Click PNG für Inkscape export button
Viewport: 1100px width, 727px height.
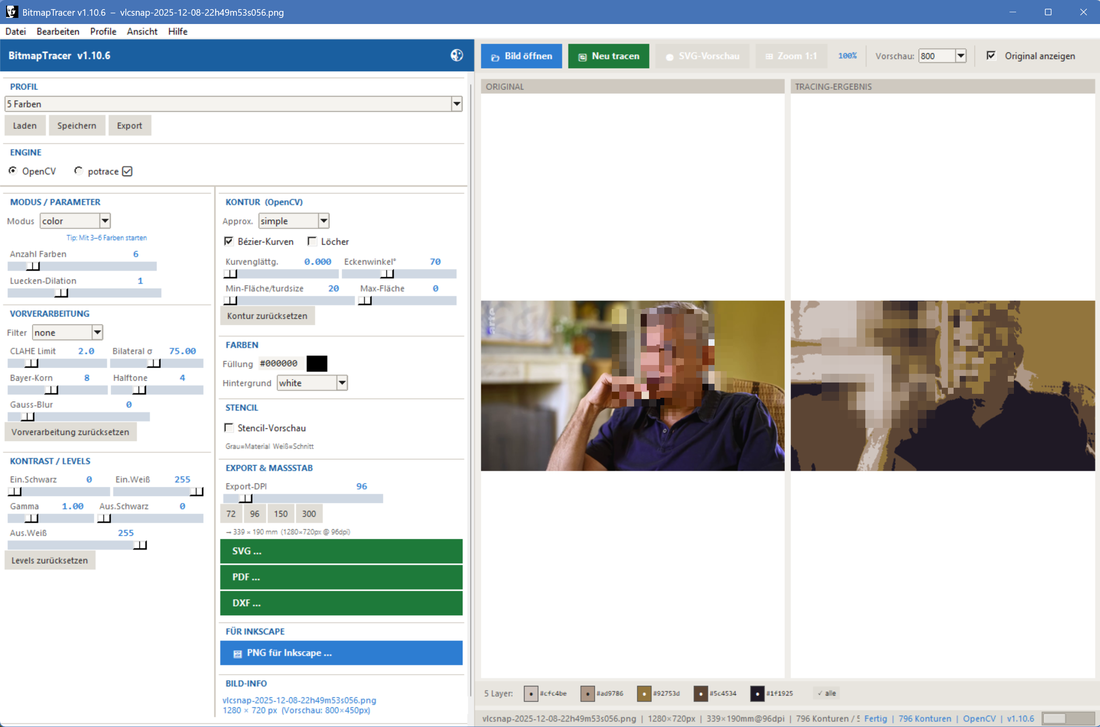[342, 653]
